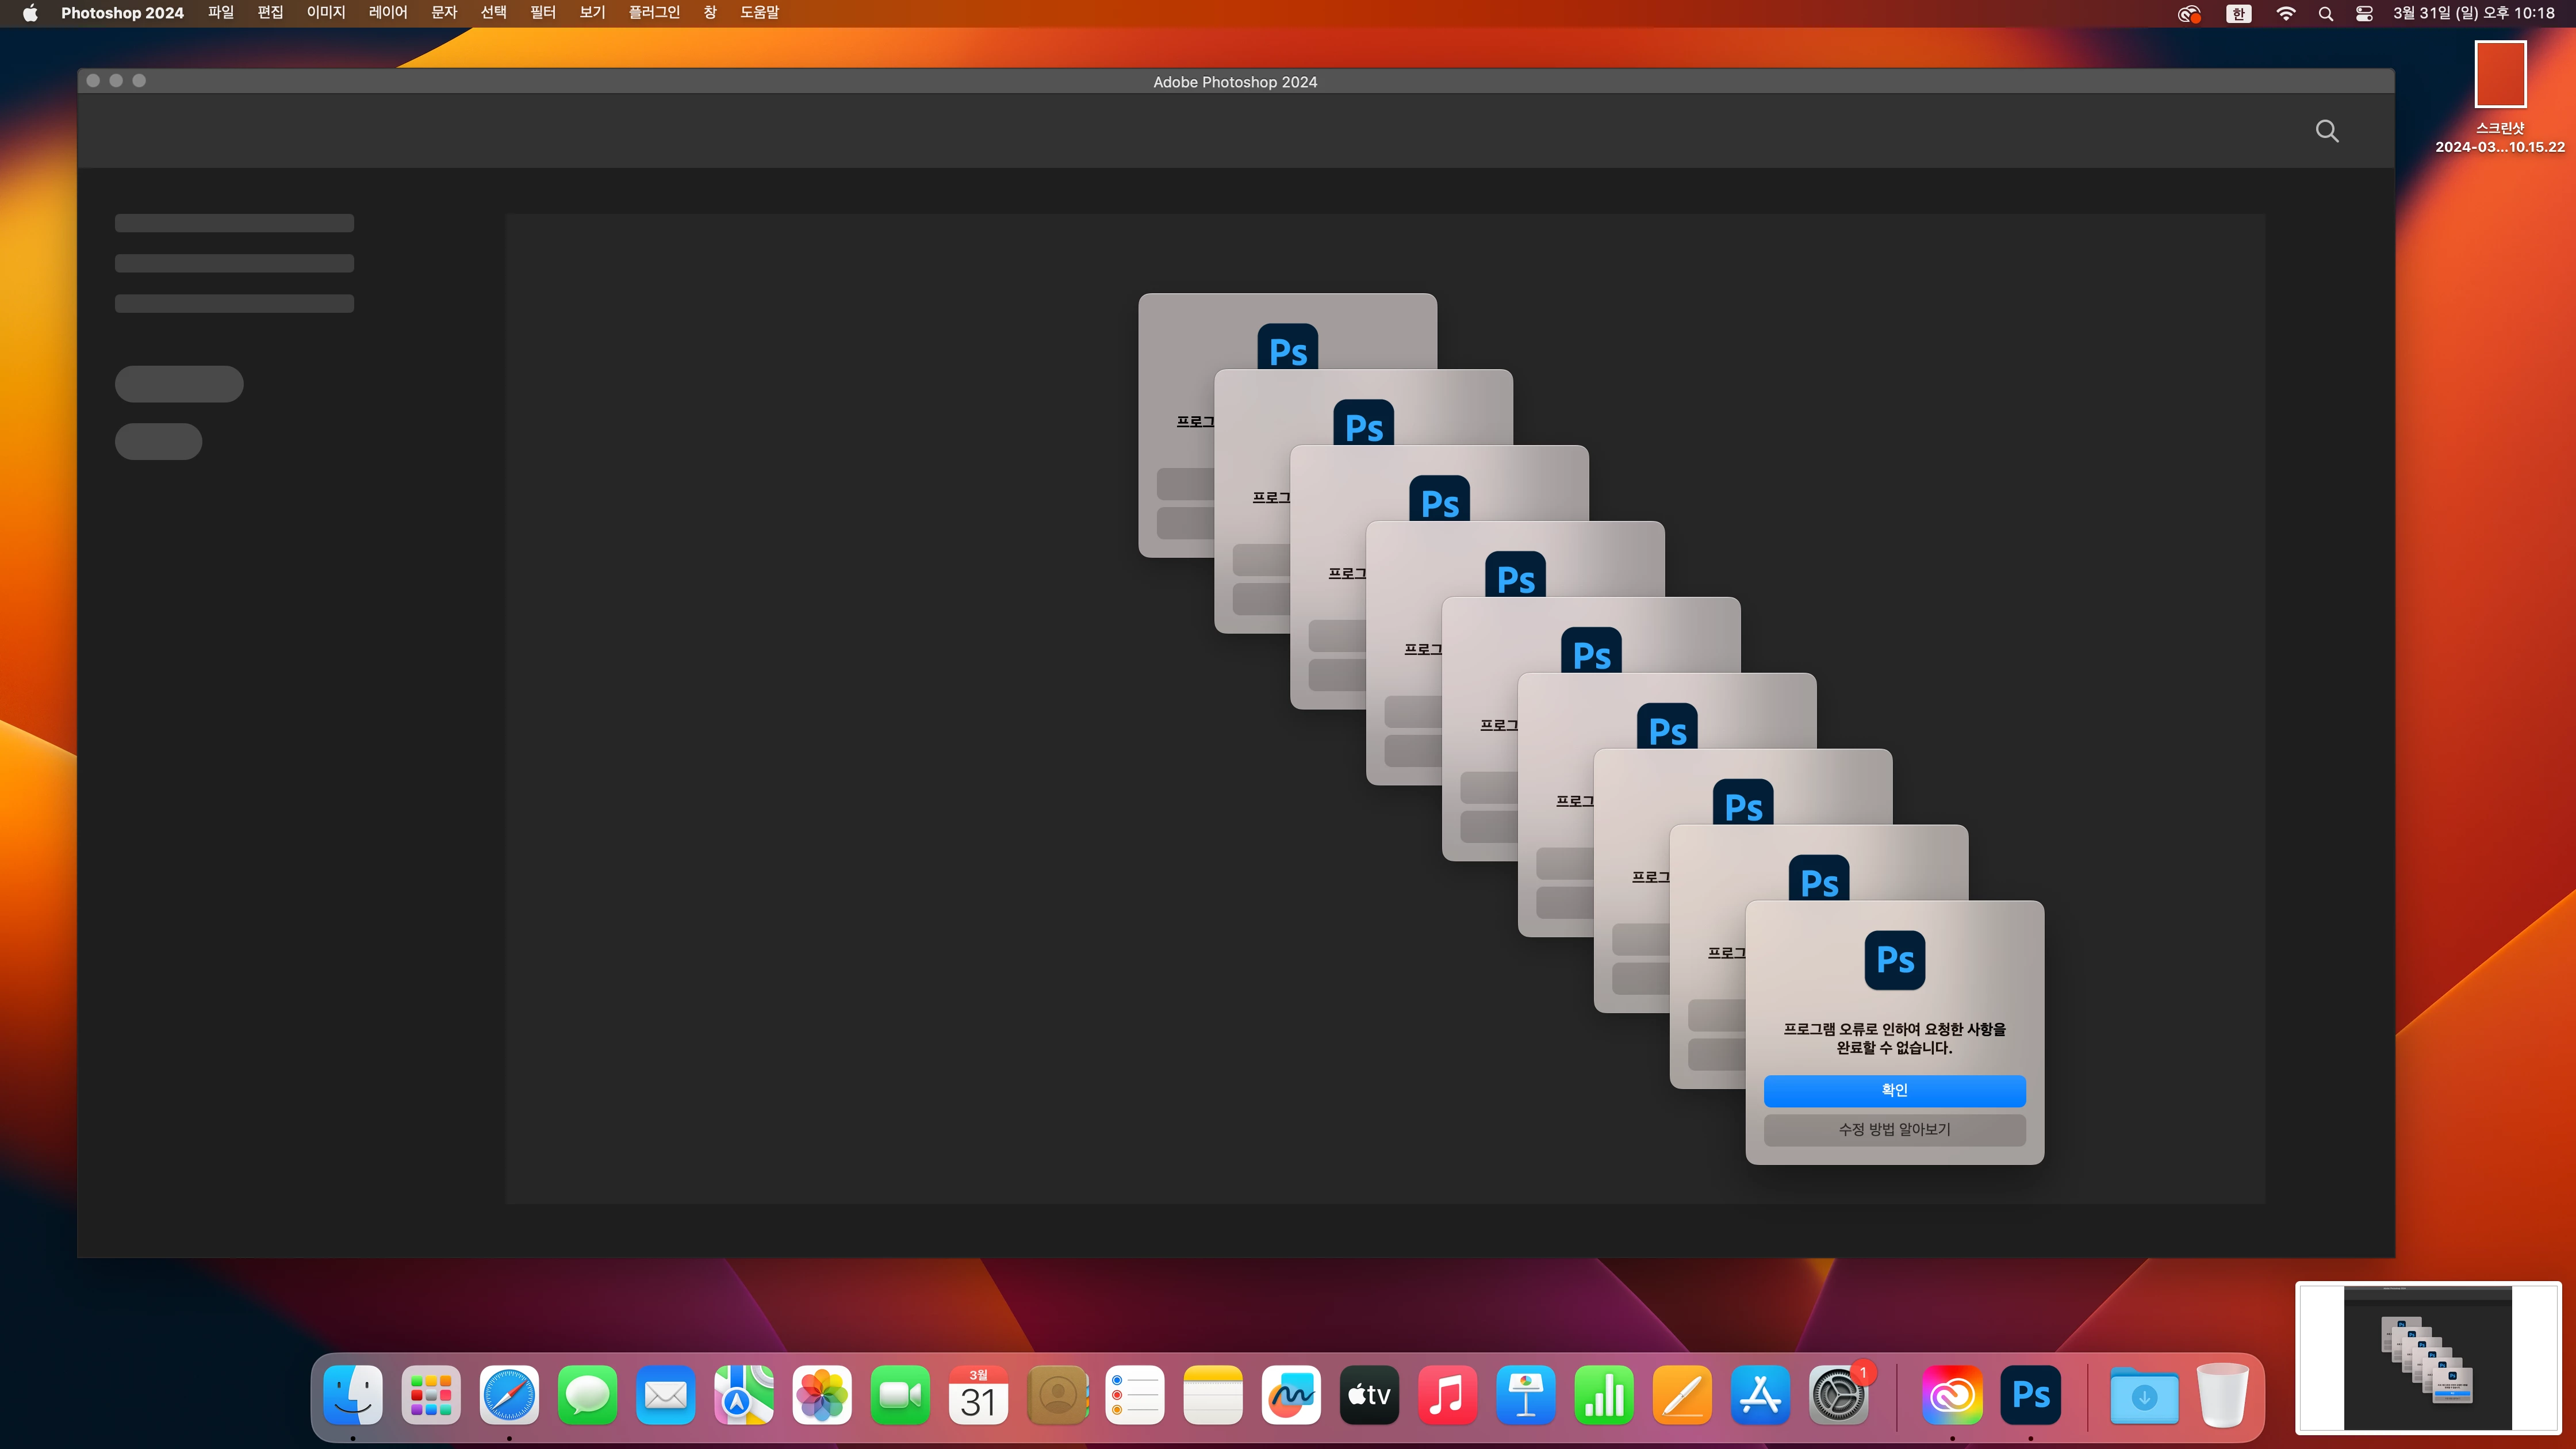2576x1449 pixels.
Task: Click the 수정 방법 알아보기 button
Action: click(x=1894, y=1129)
